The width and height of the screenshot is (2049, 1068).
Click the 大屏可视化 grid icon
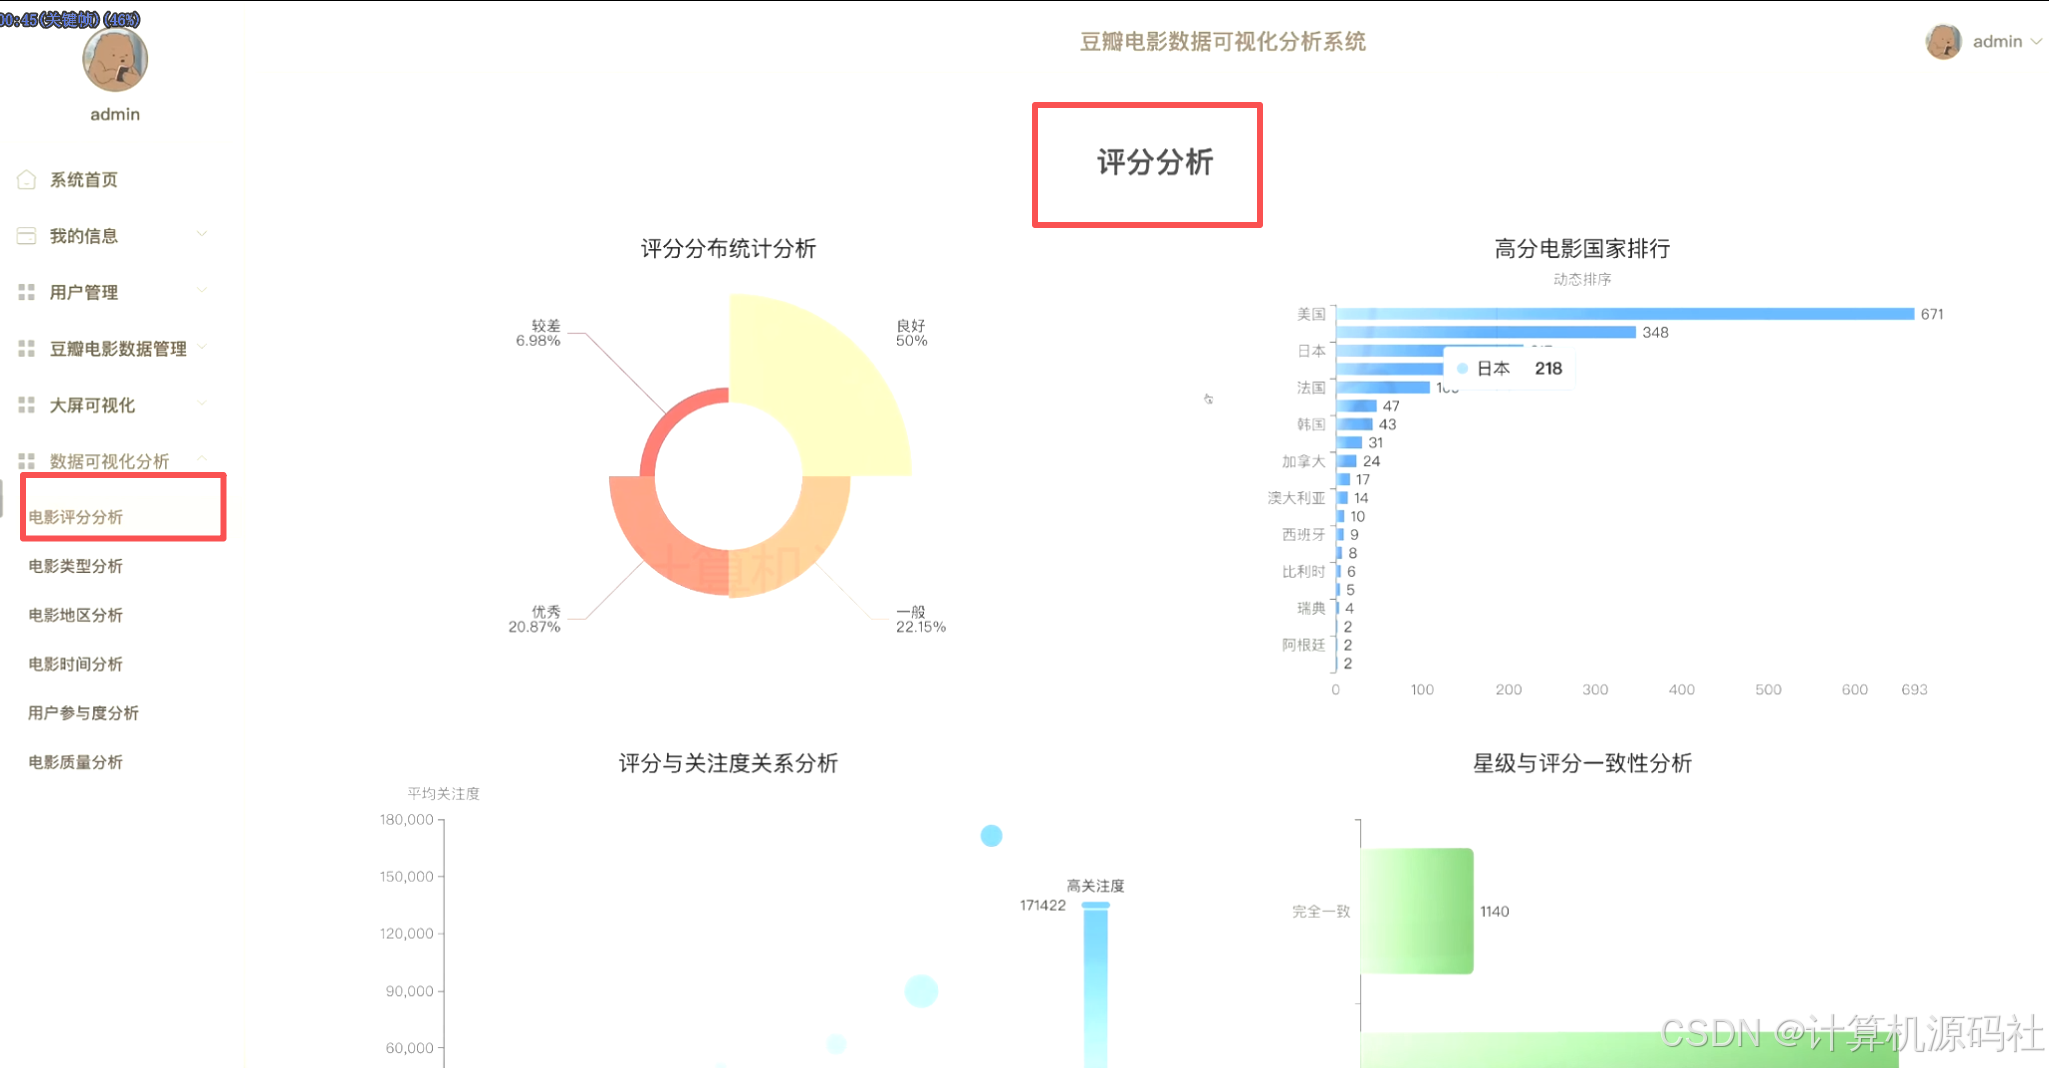point(27,405)
